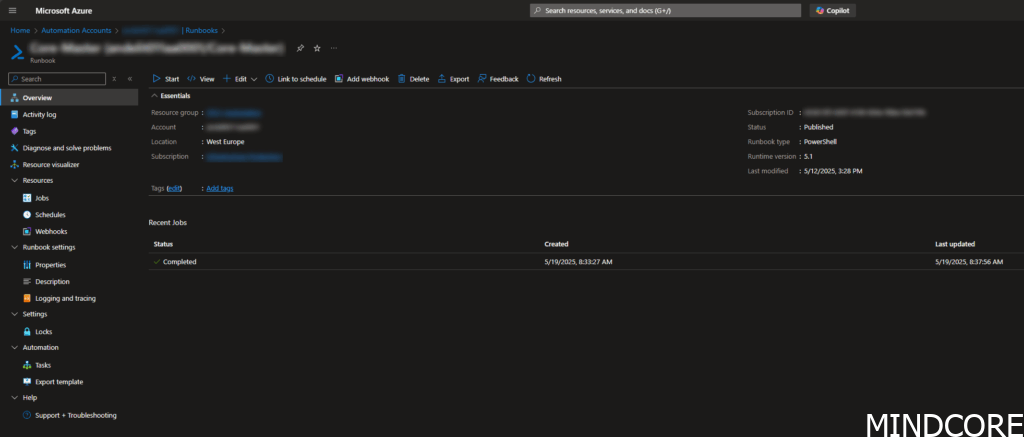Collapse the Essentials section
This screenshot has height=437, width=1024.
pyautogui.click(x=154, y=96)
